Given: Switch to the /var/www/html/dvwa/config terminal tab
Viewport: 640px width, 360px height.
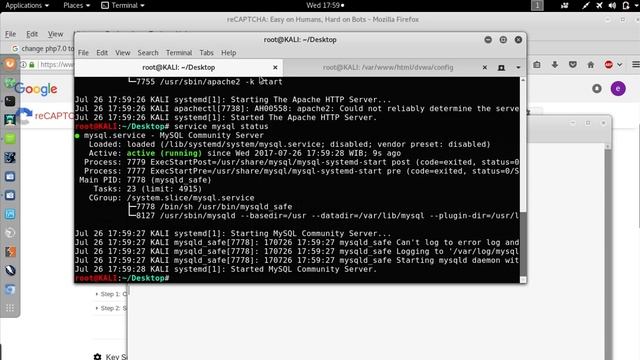Looking at the screenshot, I should point(388,67).
